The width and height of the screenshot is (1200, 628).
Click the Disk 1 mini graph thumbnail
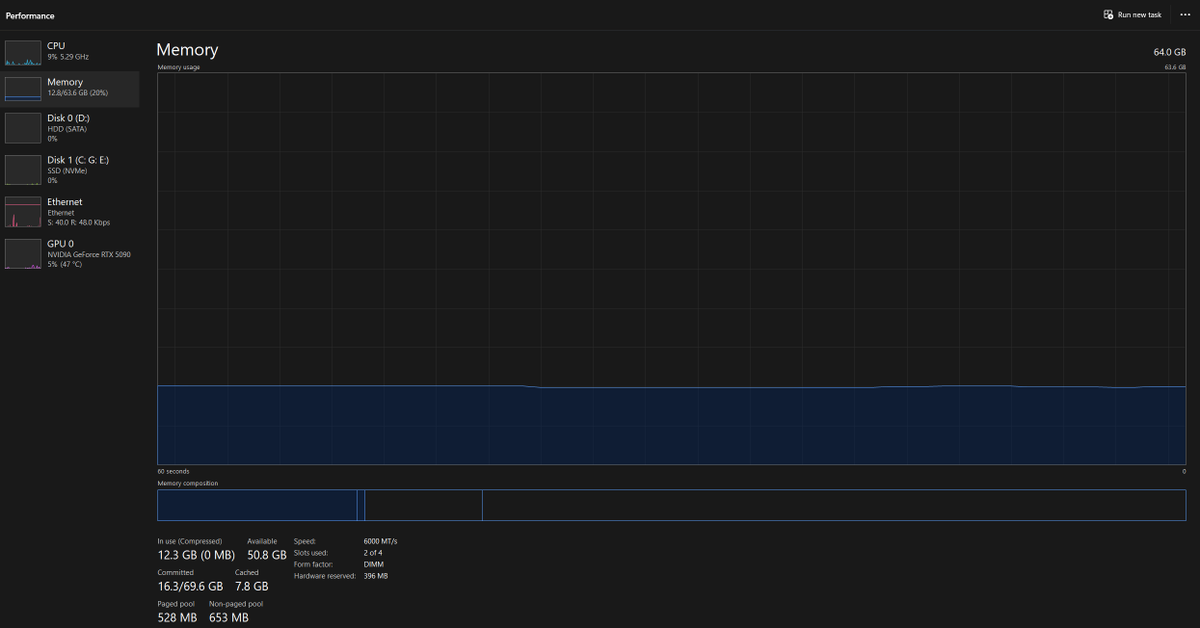pyautogui.click(x=23, y=170)
